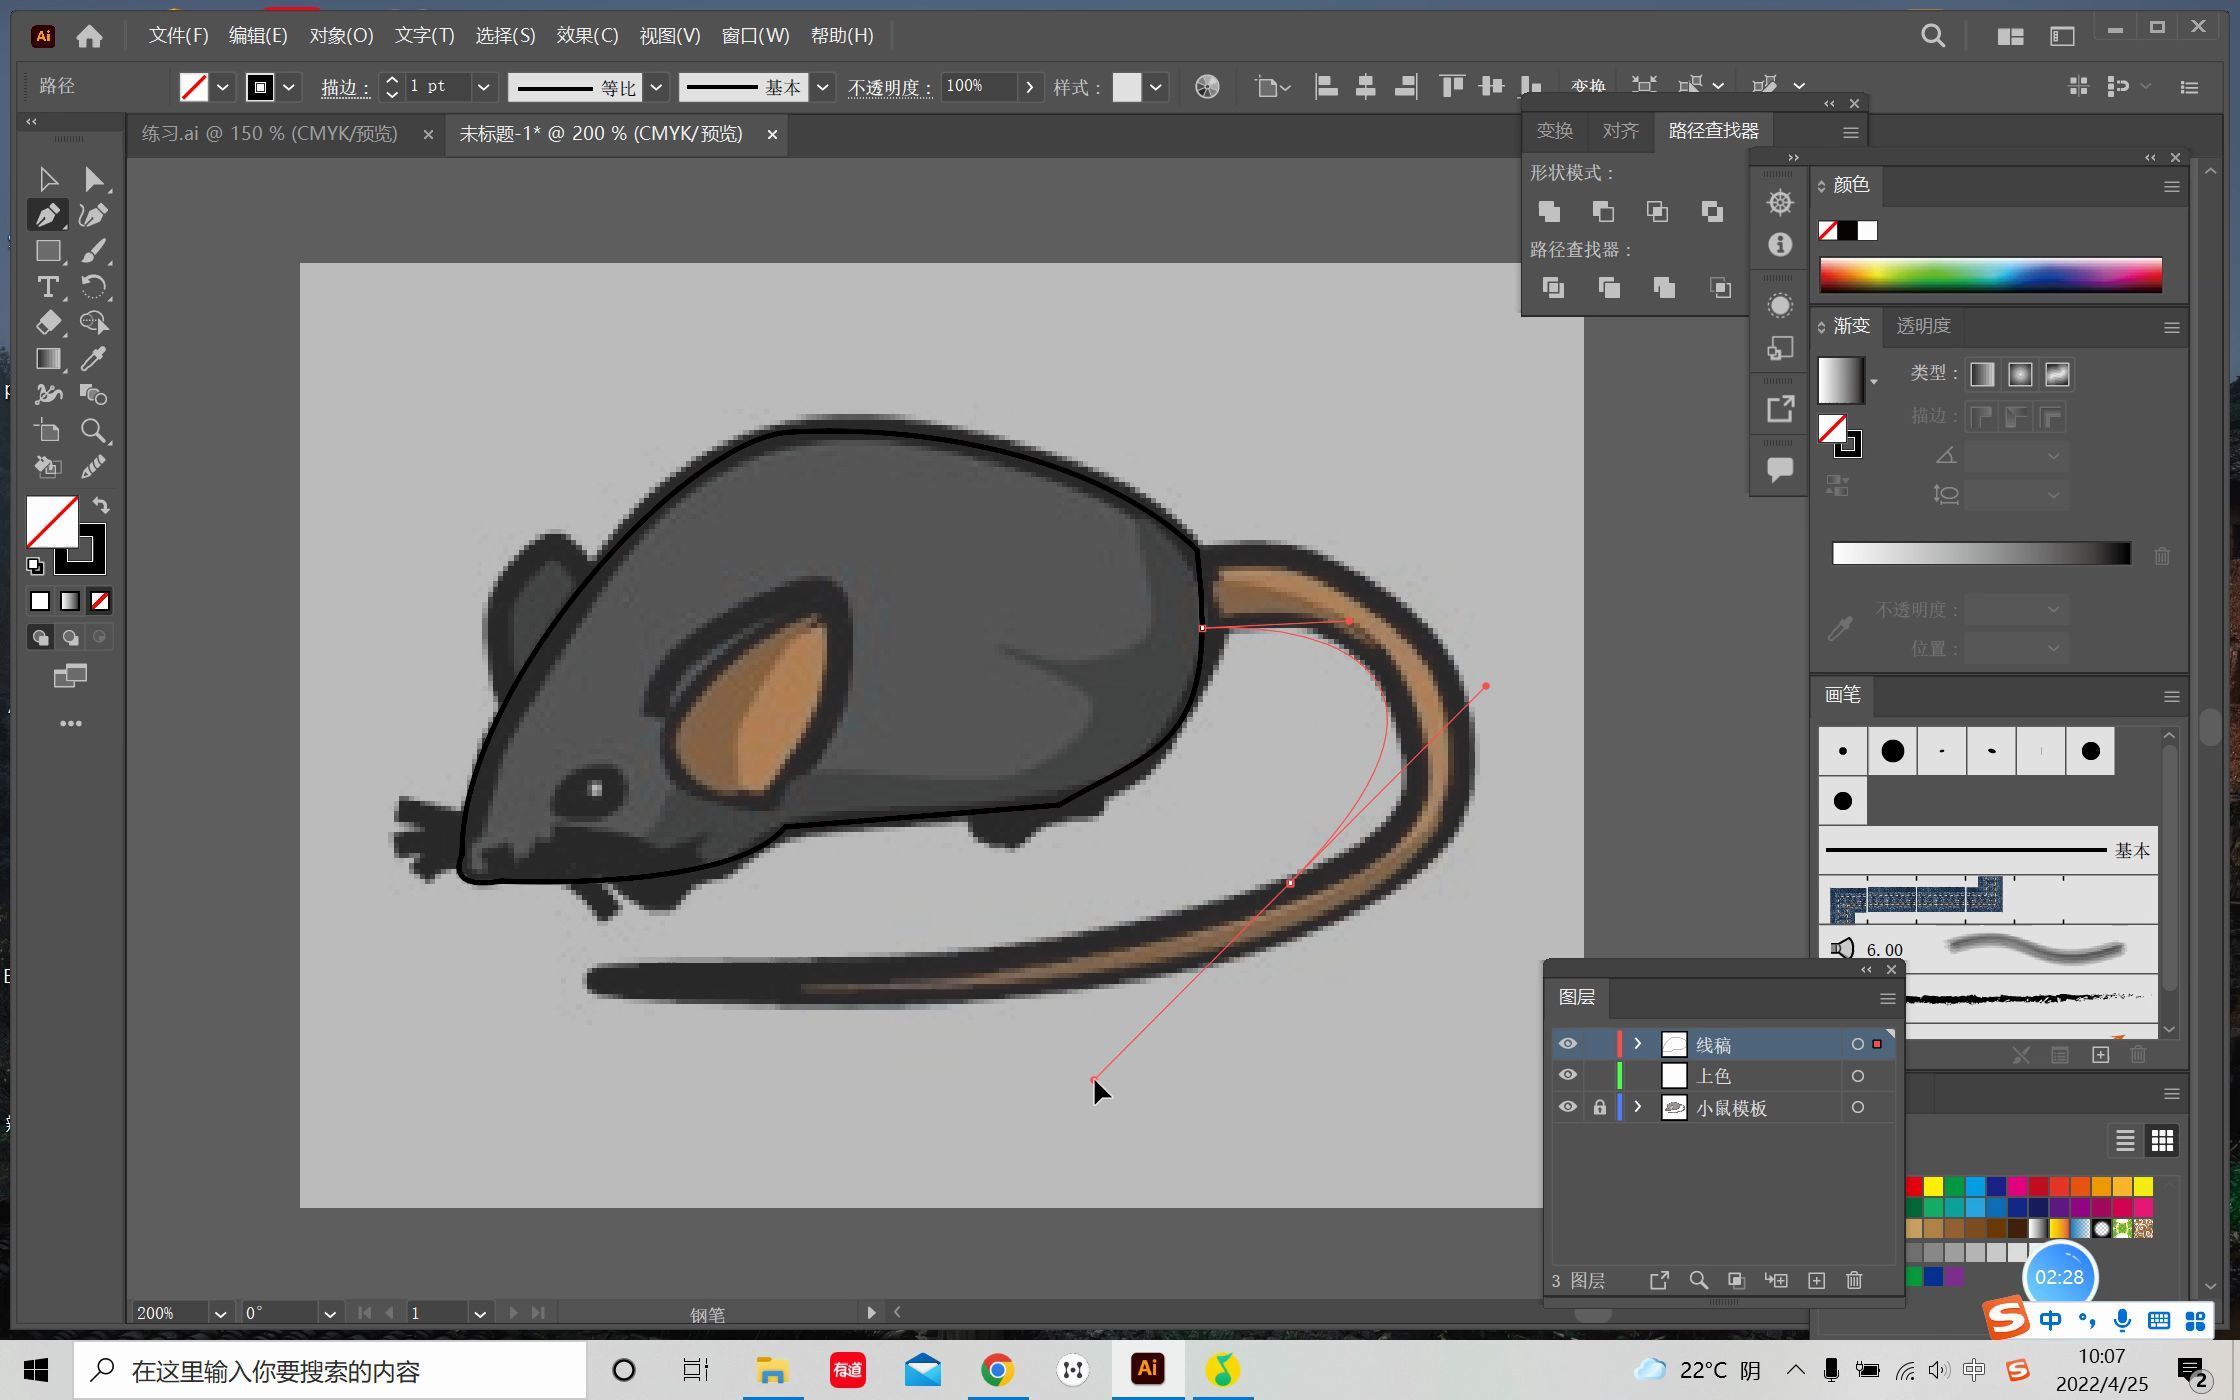Select the Rotate tool
The height and width of the screenshot is (1400, 2240).
(94, 287)
